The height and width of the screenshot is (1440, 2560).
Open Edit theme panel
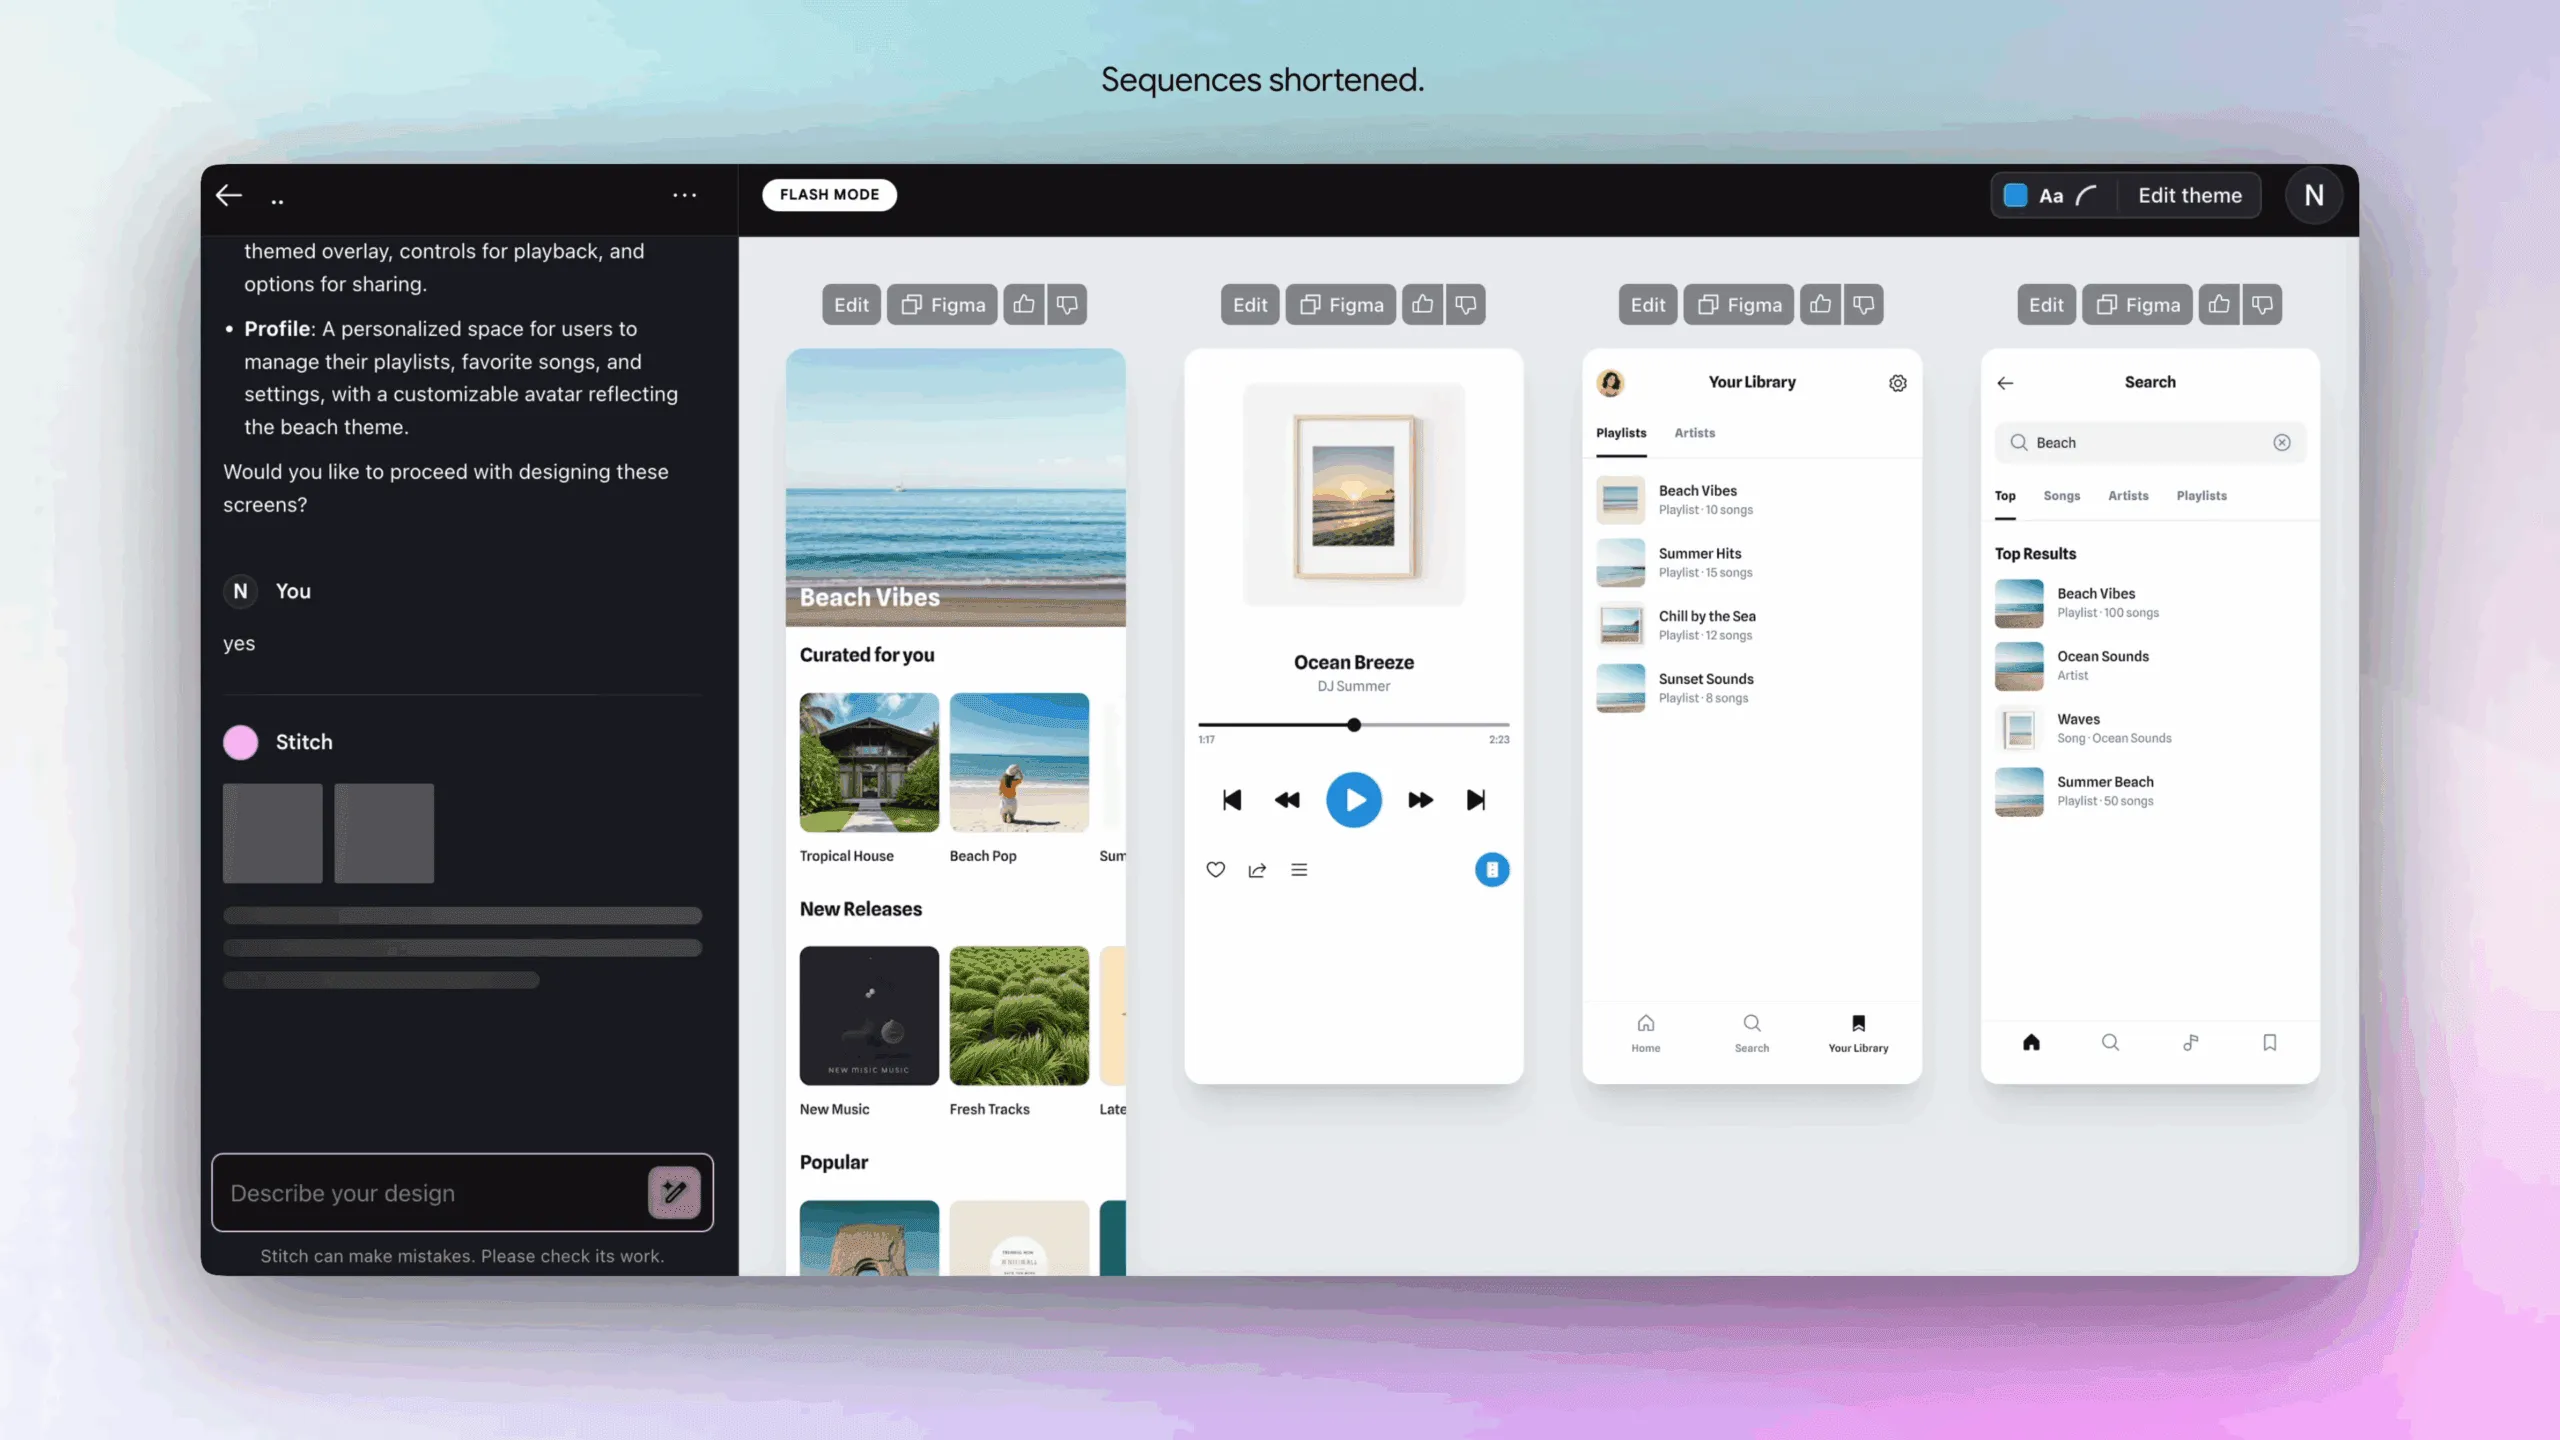pos(2189,195)
